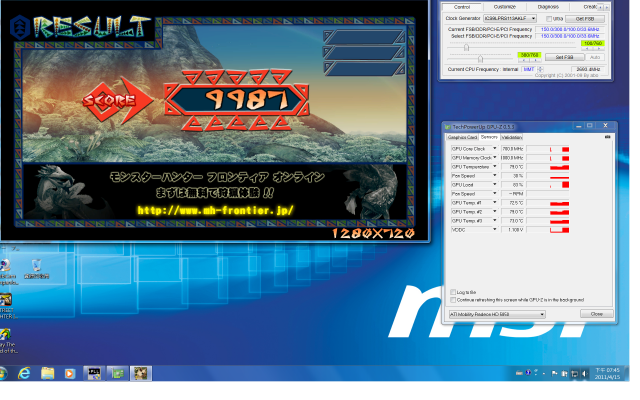The image size is (640, 400).
Task: Click the RESULT emblem logo icon
Action: coord(19,27)
